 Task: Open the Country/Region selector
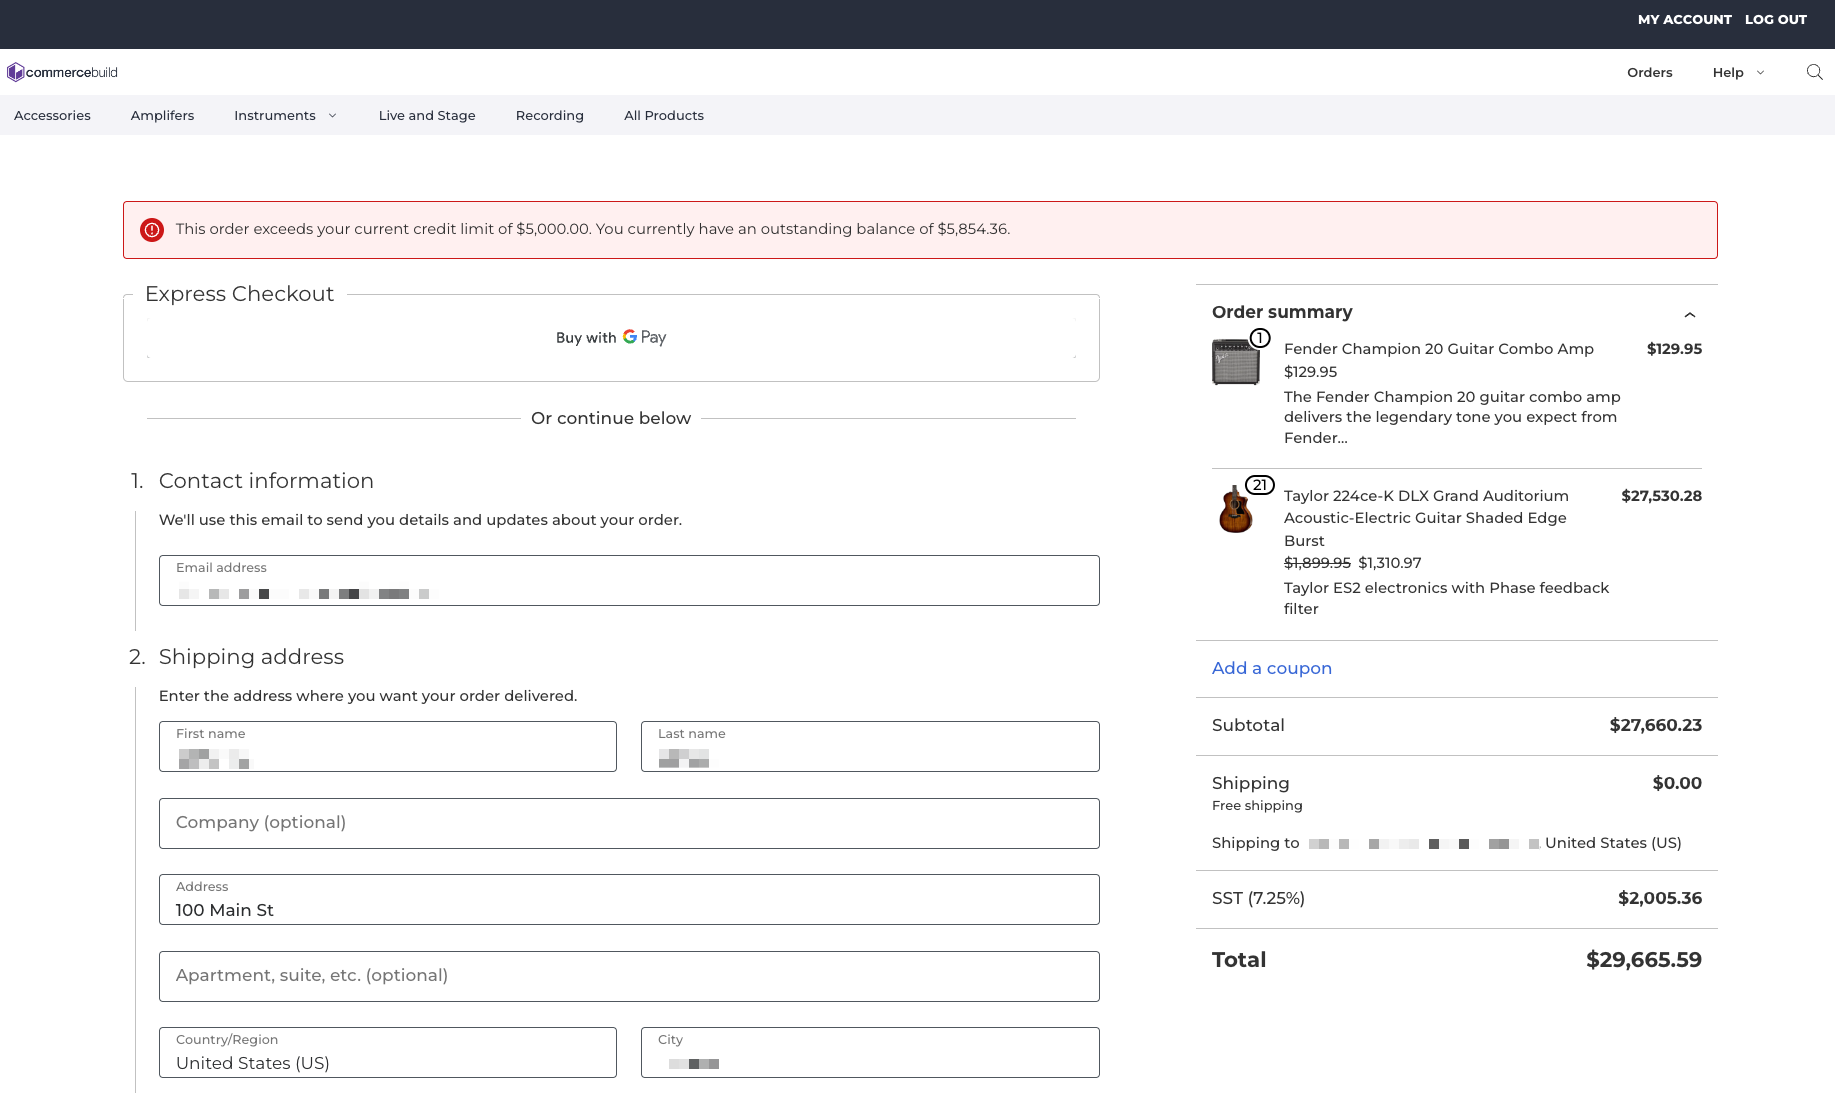(388, 1053)
